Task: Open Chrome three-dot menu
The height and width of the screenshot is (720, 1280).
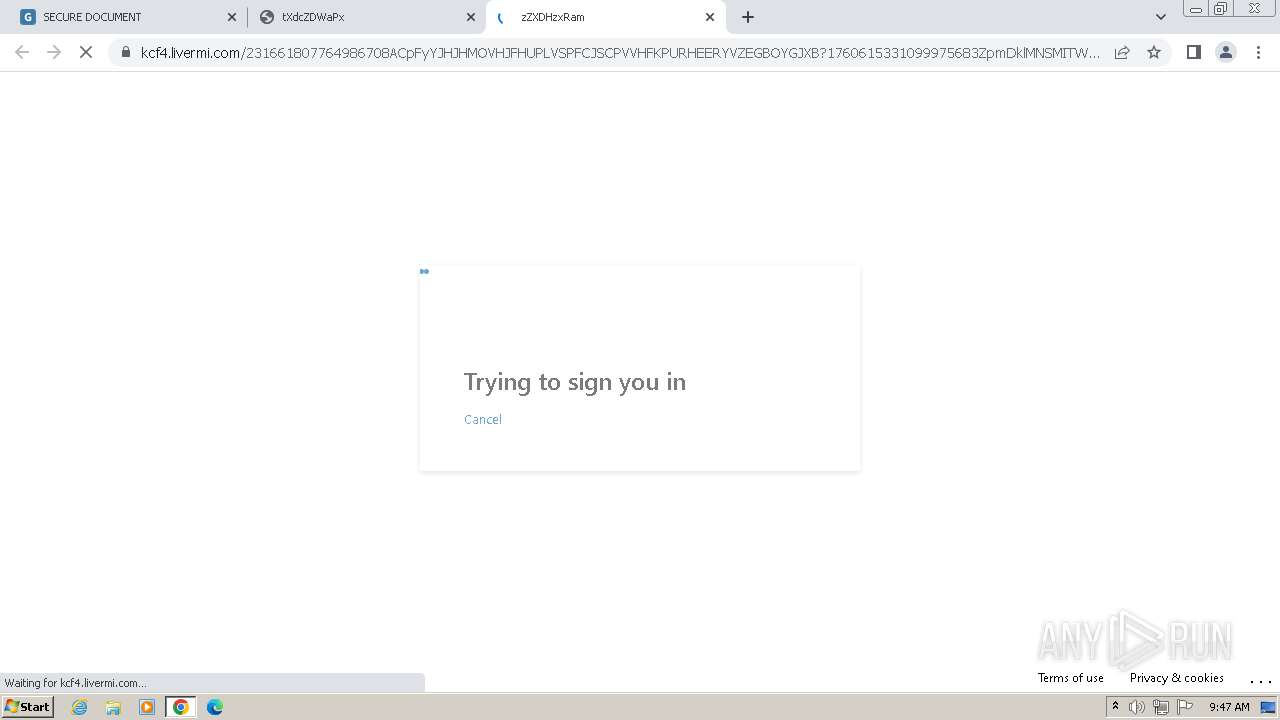Action: [x=1258, y=52]
